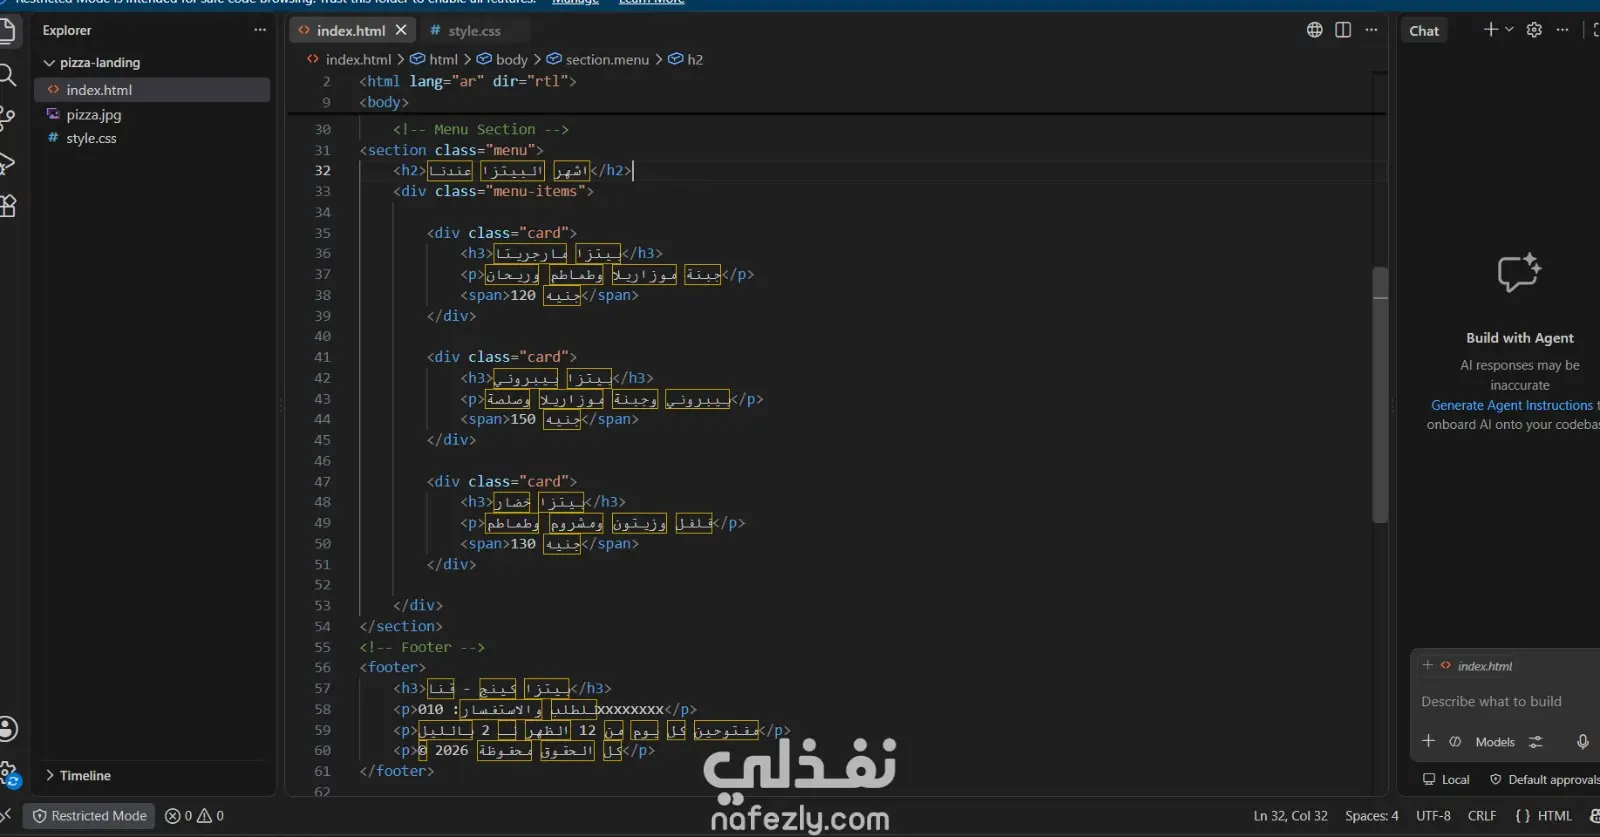The image size is (1600, 837).
Task: Open the Extensions view
Action: point(7,207)
